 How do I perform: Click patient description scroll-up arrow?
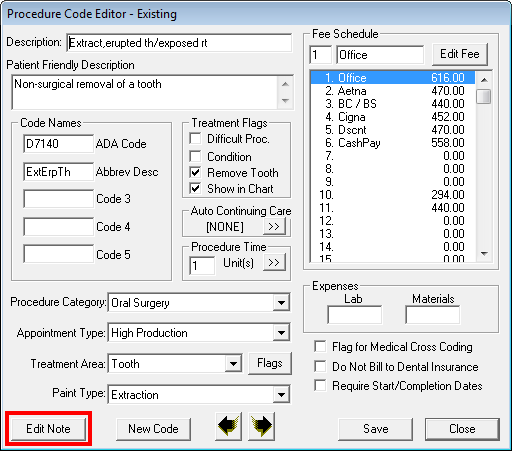click(285, 84)
